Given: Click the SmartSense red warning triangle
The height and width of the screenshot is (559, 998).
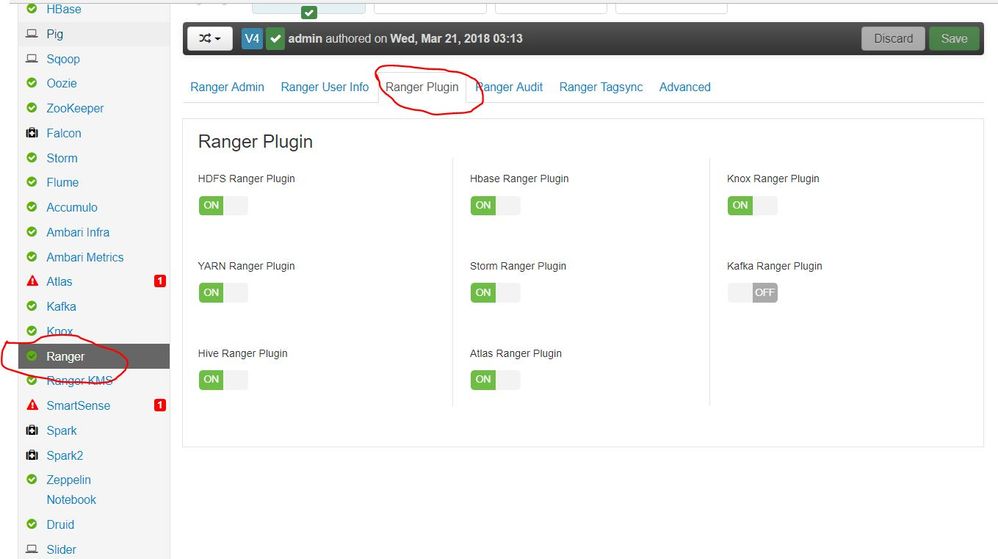Looking at the screenshot, I should coord(32,406).
